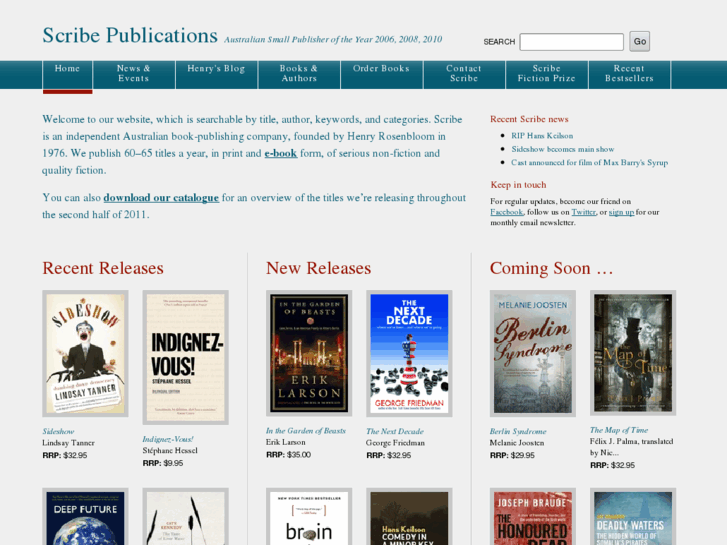This screenshot has height=545, width=727.
Task: Click the RRP $35.00 price text
Action: coord(288,455)
